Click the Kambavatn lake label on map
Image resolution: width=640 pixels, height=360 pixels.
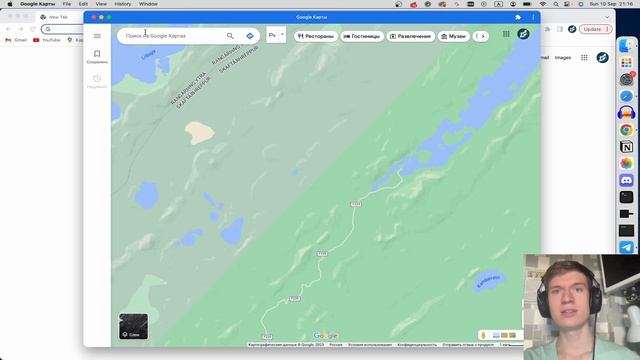pos(488,281)
